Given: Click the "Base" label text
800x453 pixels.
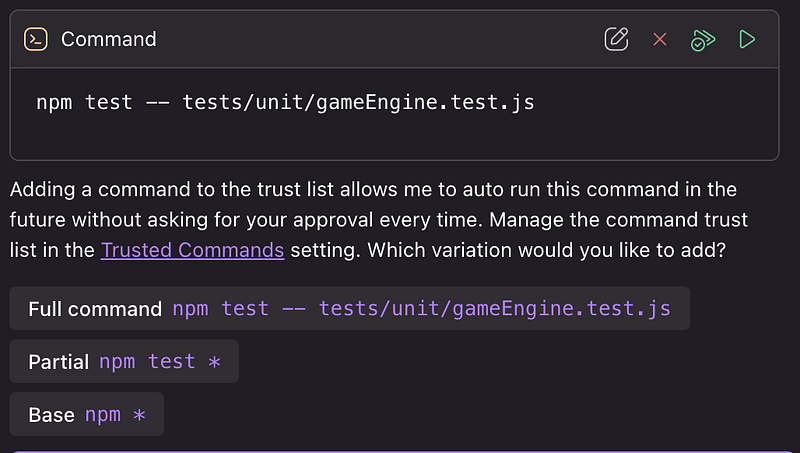Looking at the screenshot, I should (51, 414).
